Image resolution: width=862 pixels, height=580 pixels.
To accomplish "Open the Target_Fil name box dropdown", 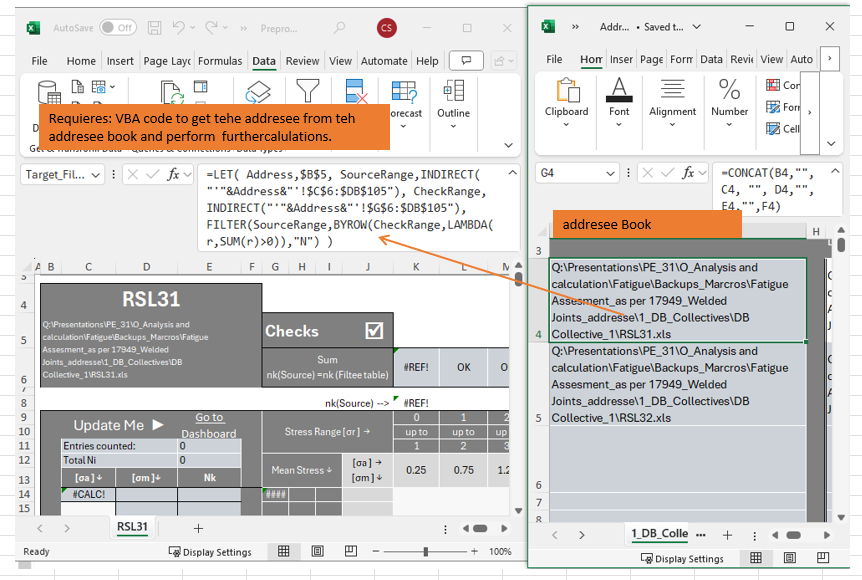I will (x=96, y=175).
